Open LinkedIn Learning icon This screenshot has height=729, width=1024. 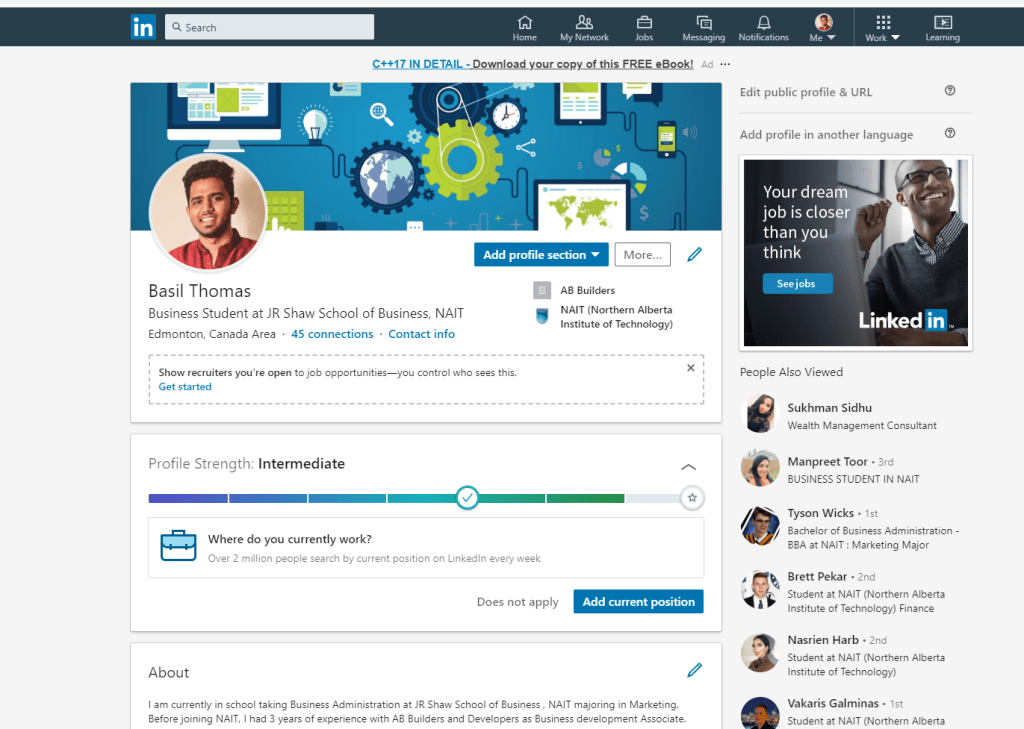[942, 23]
